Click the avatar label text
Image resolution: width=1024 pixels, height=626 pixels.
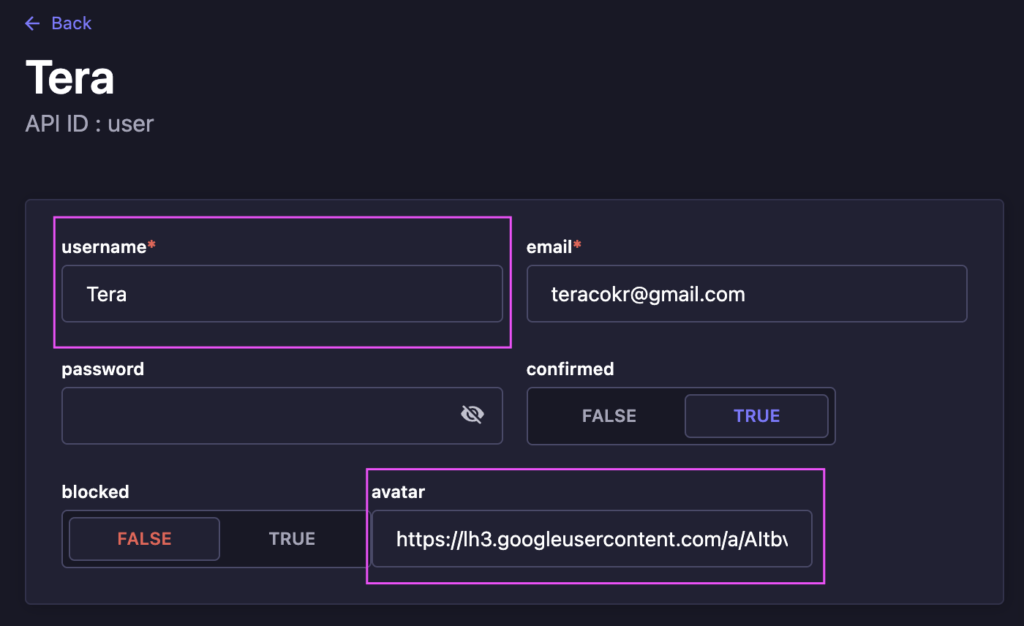tap(398, 492)
